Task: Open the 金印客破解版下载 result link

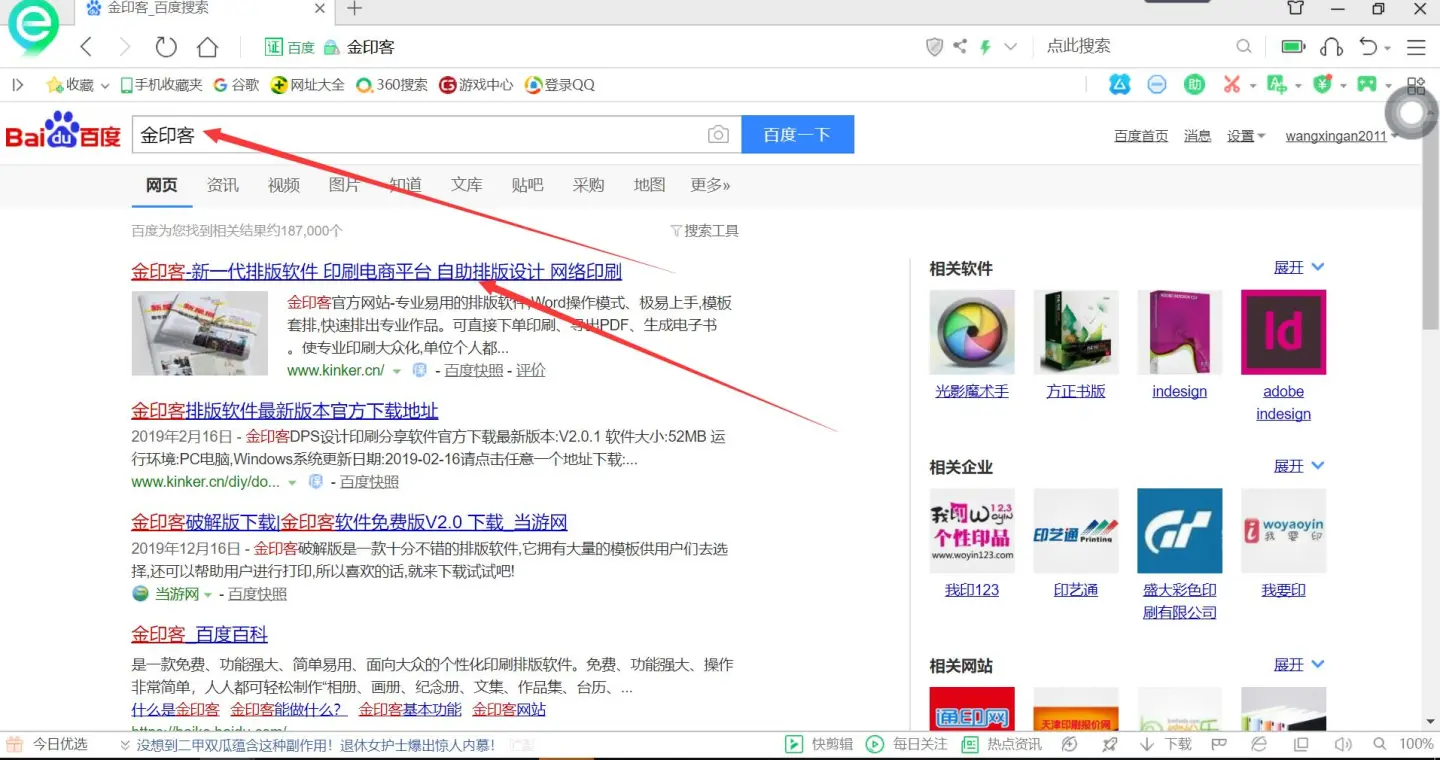Action: click(349, 522)
